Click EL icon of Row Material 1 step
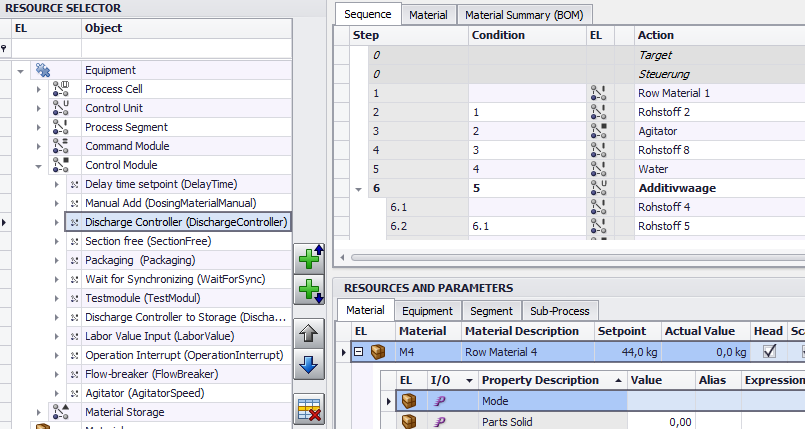Viewport: 805px width, 429px height. [598, 93]
